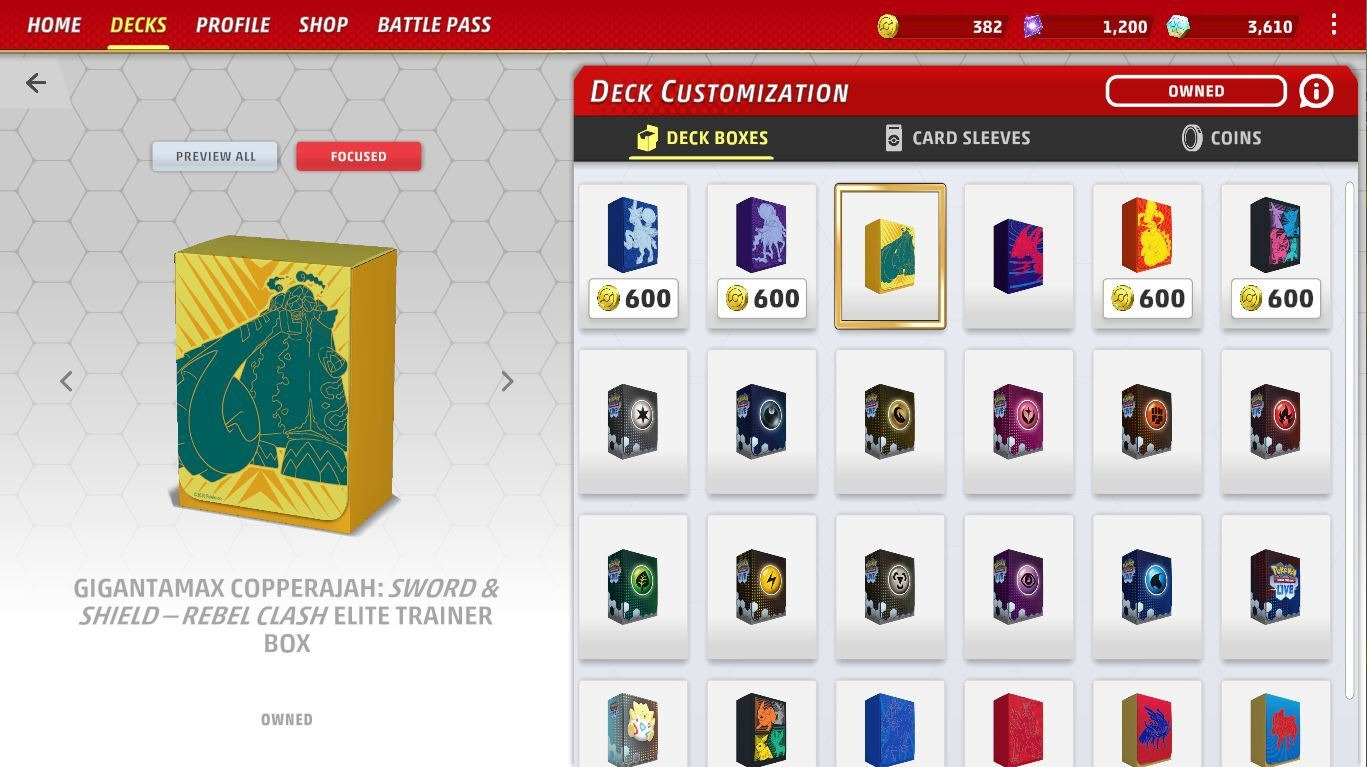Screen dimensions: 1367x767
Task: Toggle the Owned filter
Action: point(1196,91)
